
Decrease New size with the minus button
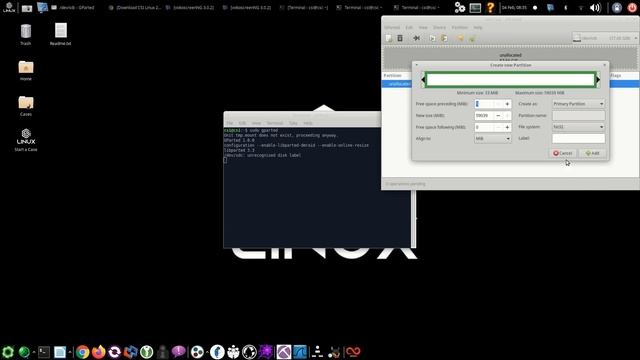tap(498, 116)
